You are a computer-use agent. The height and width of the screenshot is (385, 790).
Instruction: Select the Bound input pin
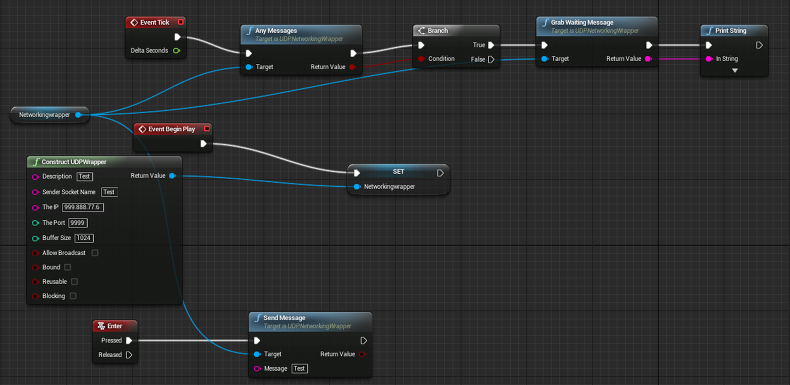tap(35, 267)
